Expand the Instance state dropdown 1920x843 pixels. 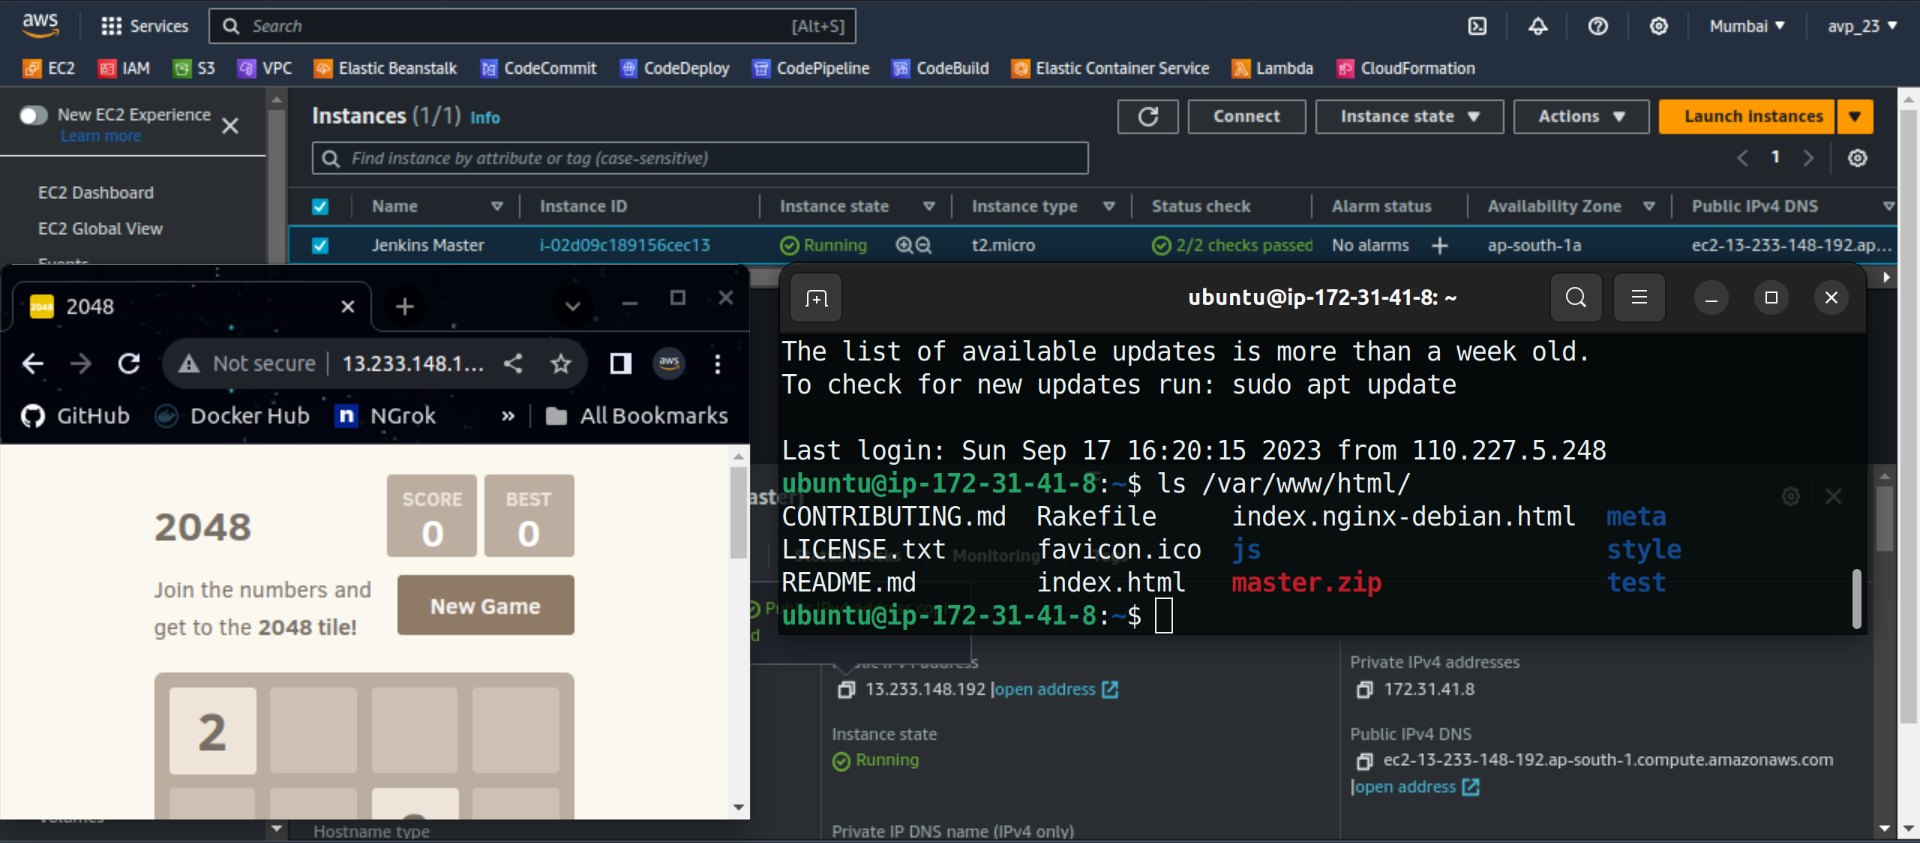[1409, 116]
